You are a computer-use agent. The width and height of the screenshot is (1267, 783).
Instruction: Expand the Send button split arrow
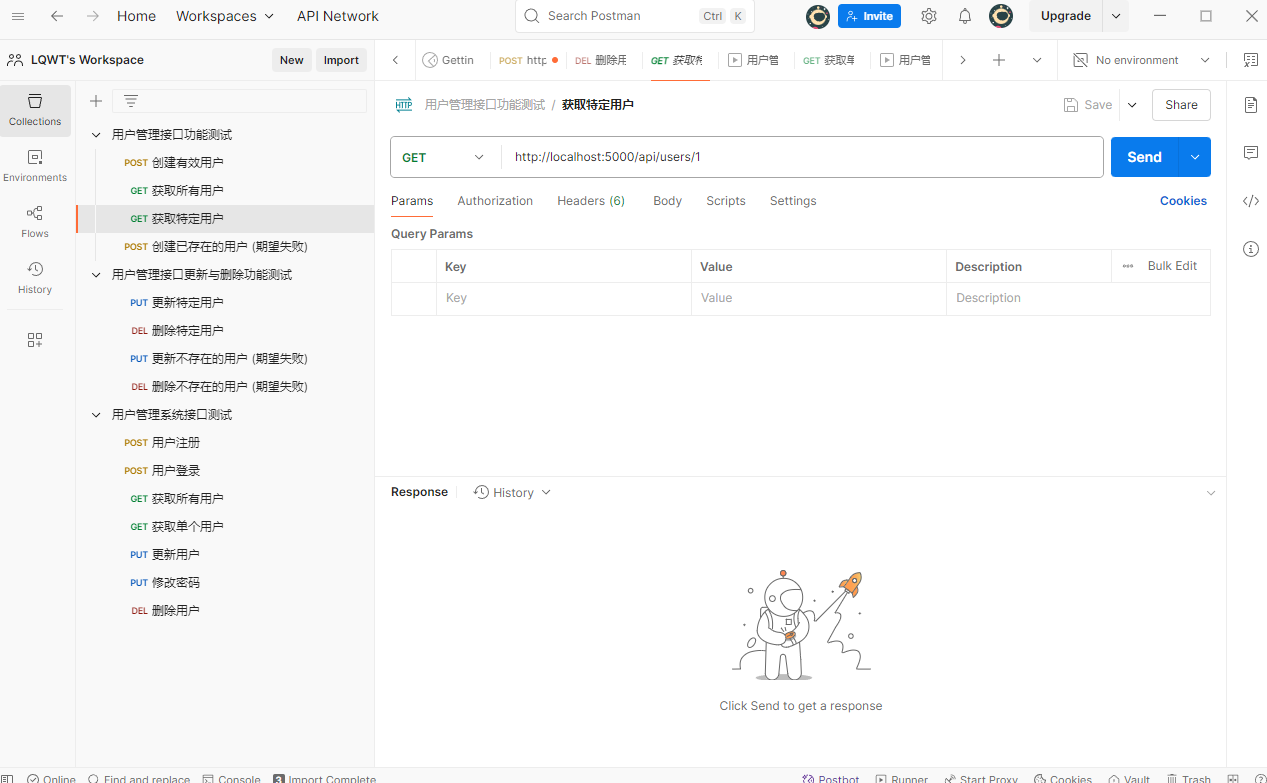click(x=1194, y=157)
